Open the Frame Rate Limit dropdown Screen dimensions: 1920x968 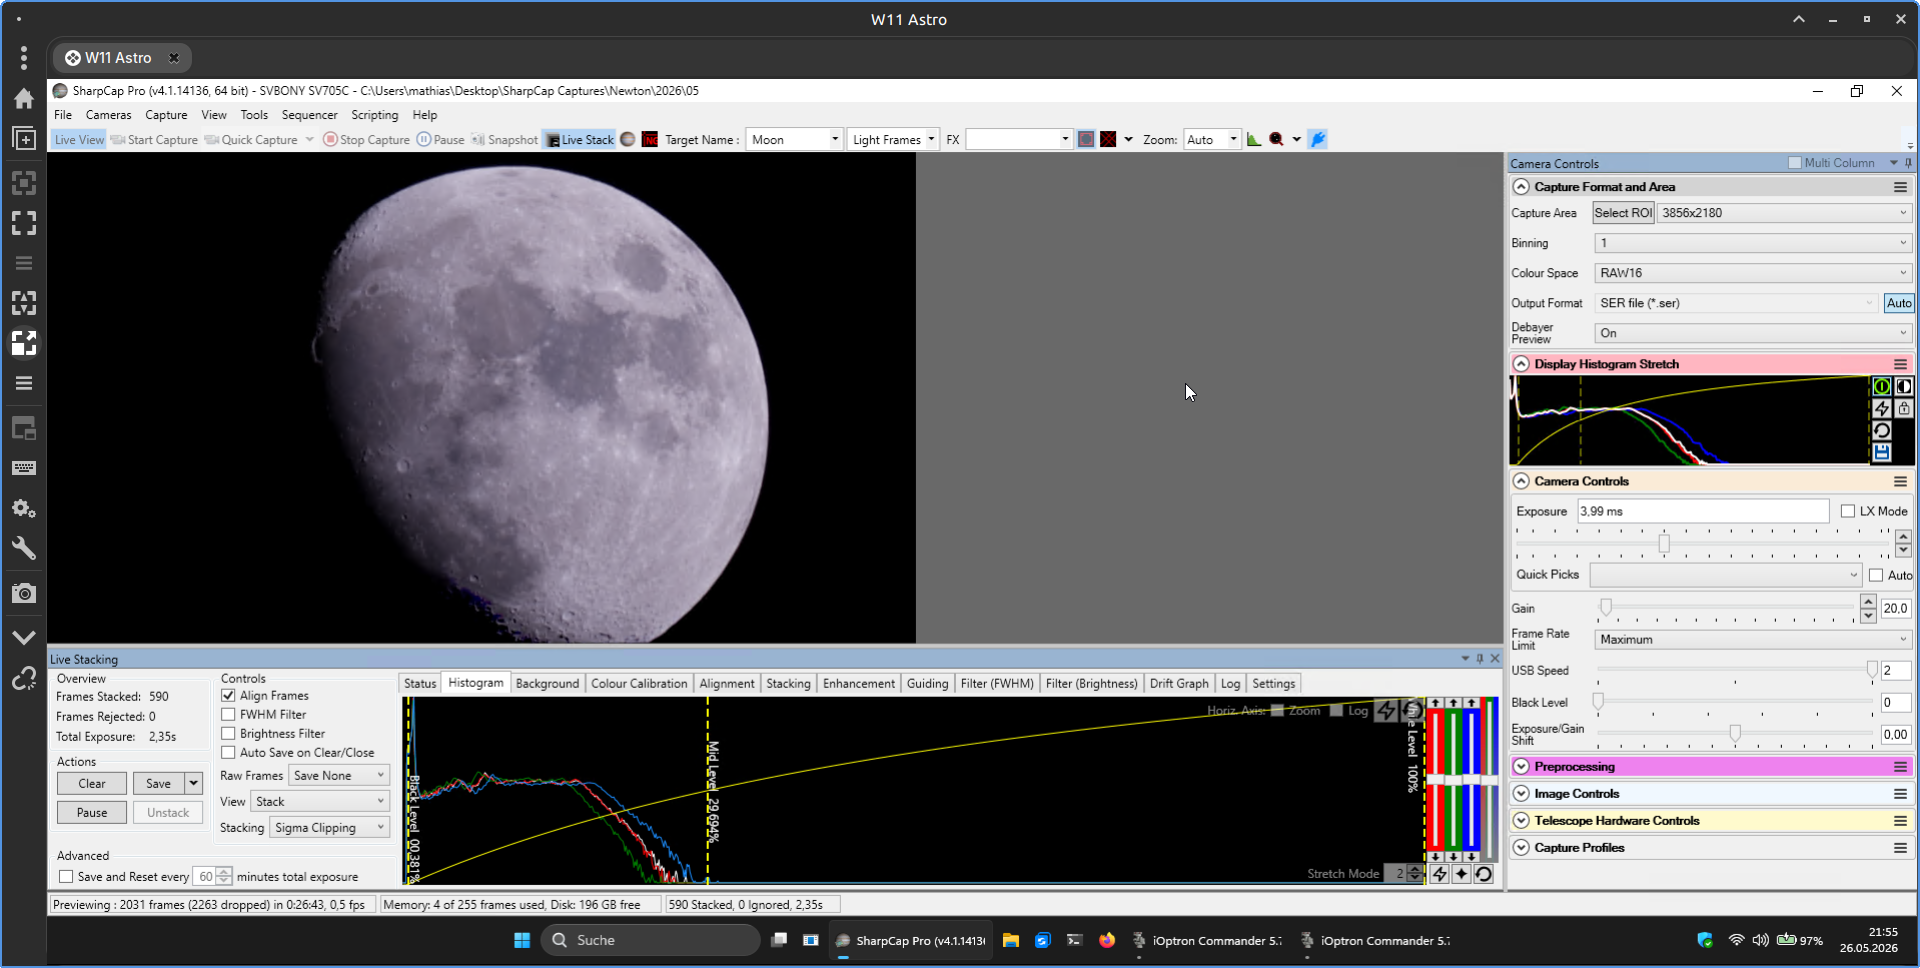click(1753, 640)
